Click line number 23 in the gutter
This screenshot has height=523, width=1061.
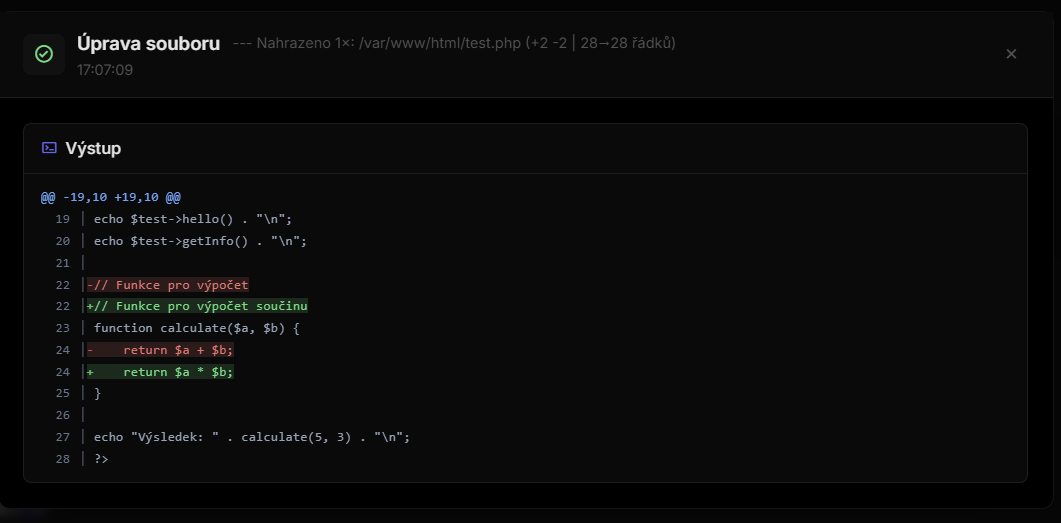pos(62,328)
